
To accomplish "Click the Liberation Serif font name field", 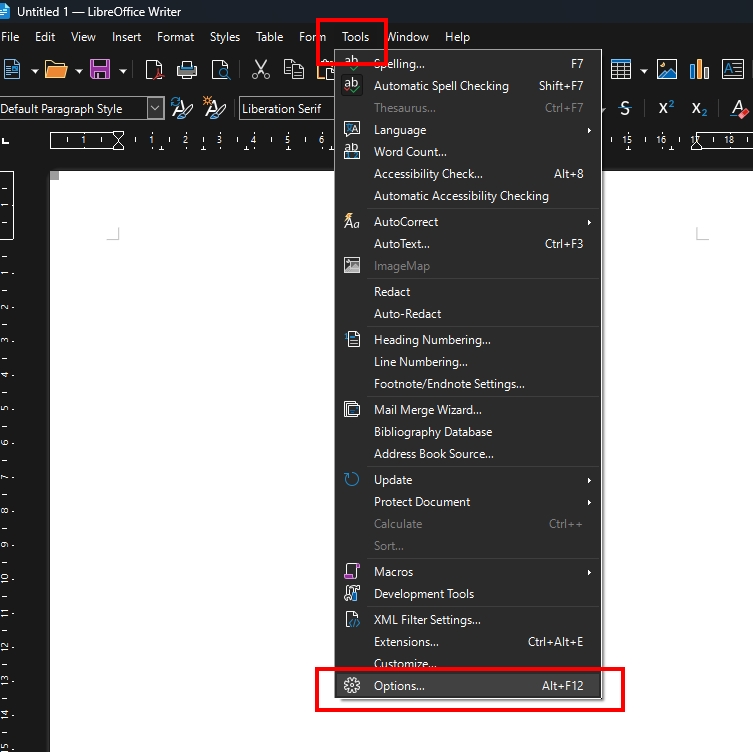I will pyautogui.click(x=287, y=109).
